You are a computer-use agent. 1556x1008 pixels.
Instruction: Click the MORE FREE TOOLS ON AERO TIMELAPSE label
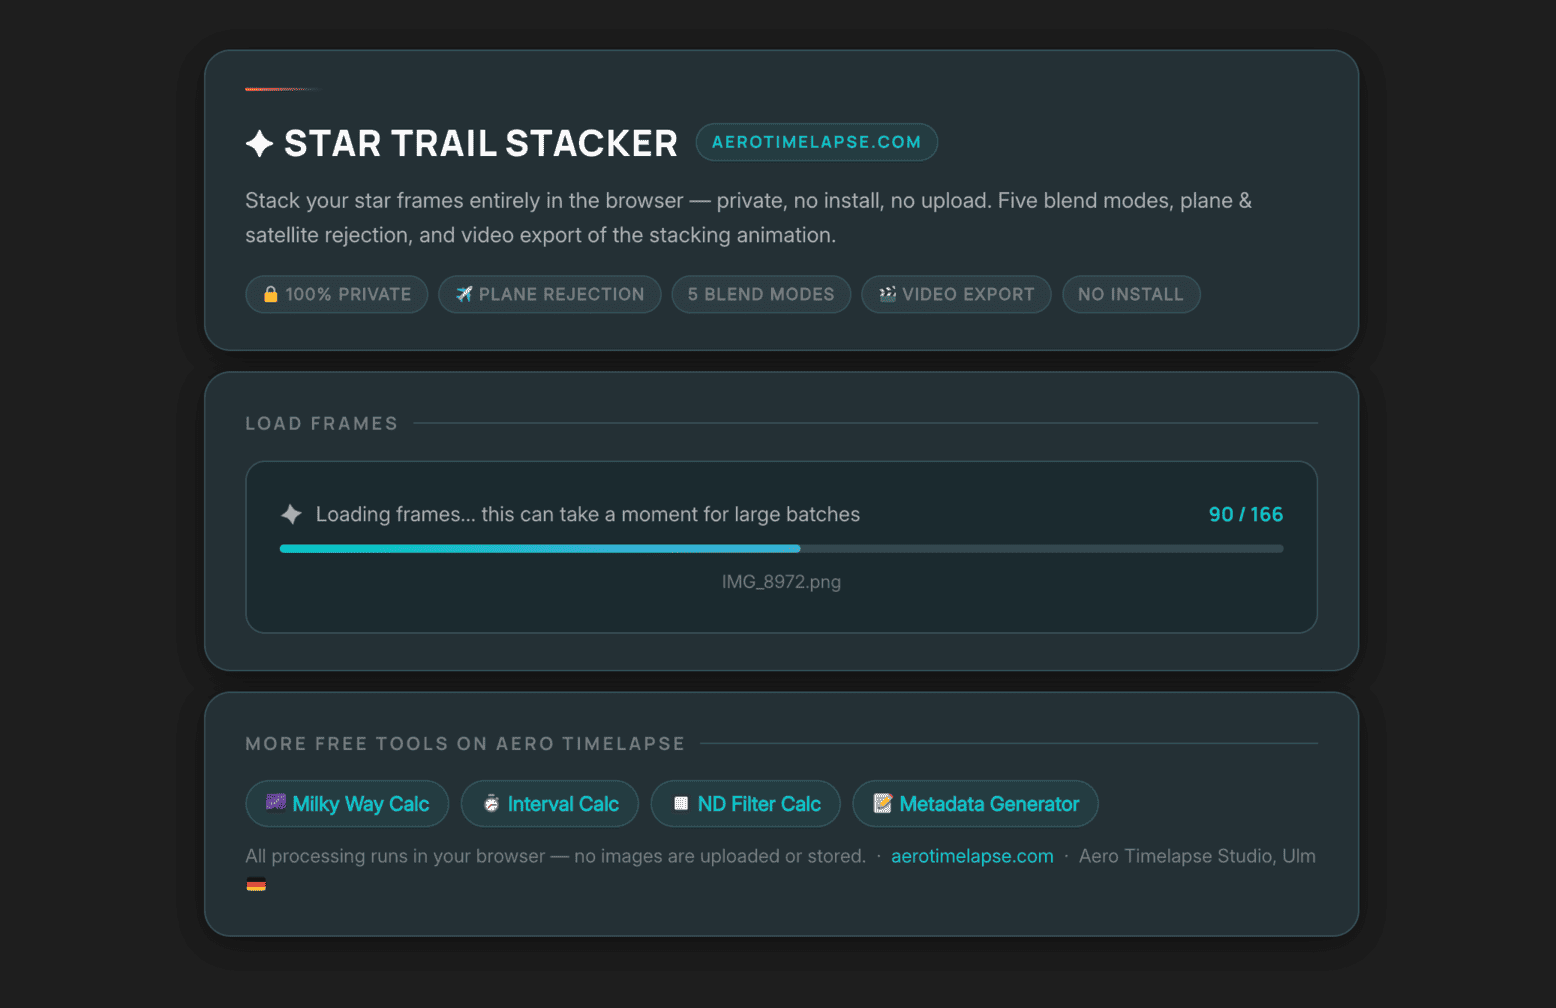coord(465,743)
